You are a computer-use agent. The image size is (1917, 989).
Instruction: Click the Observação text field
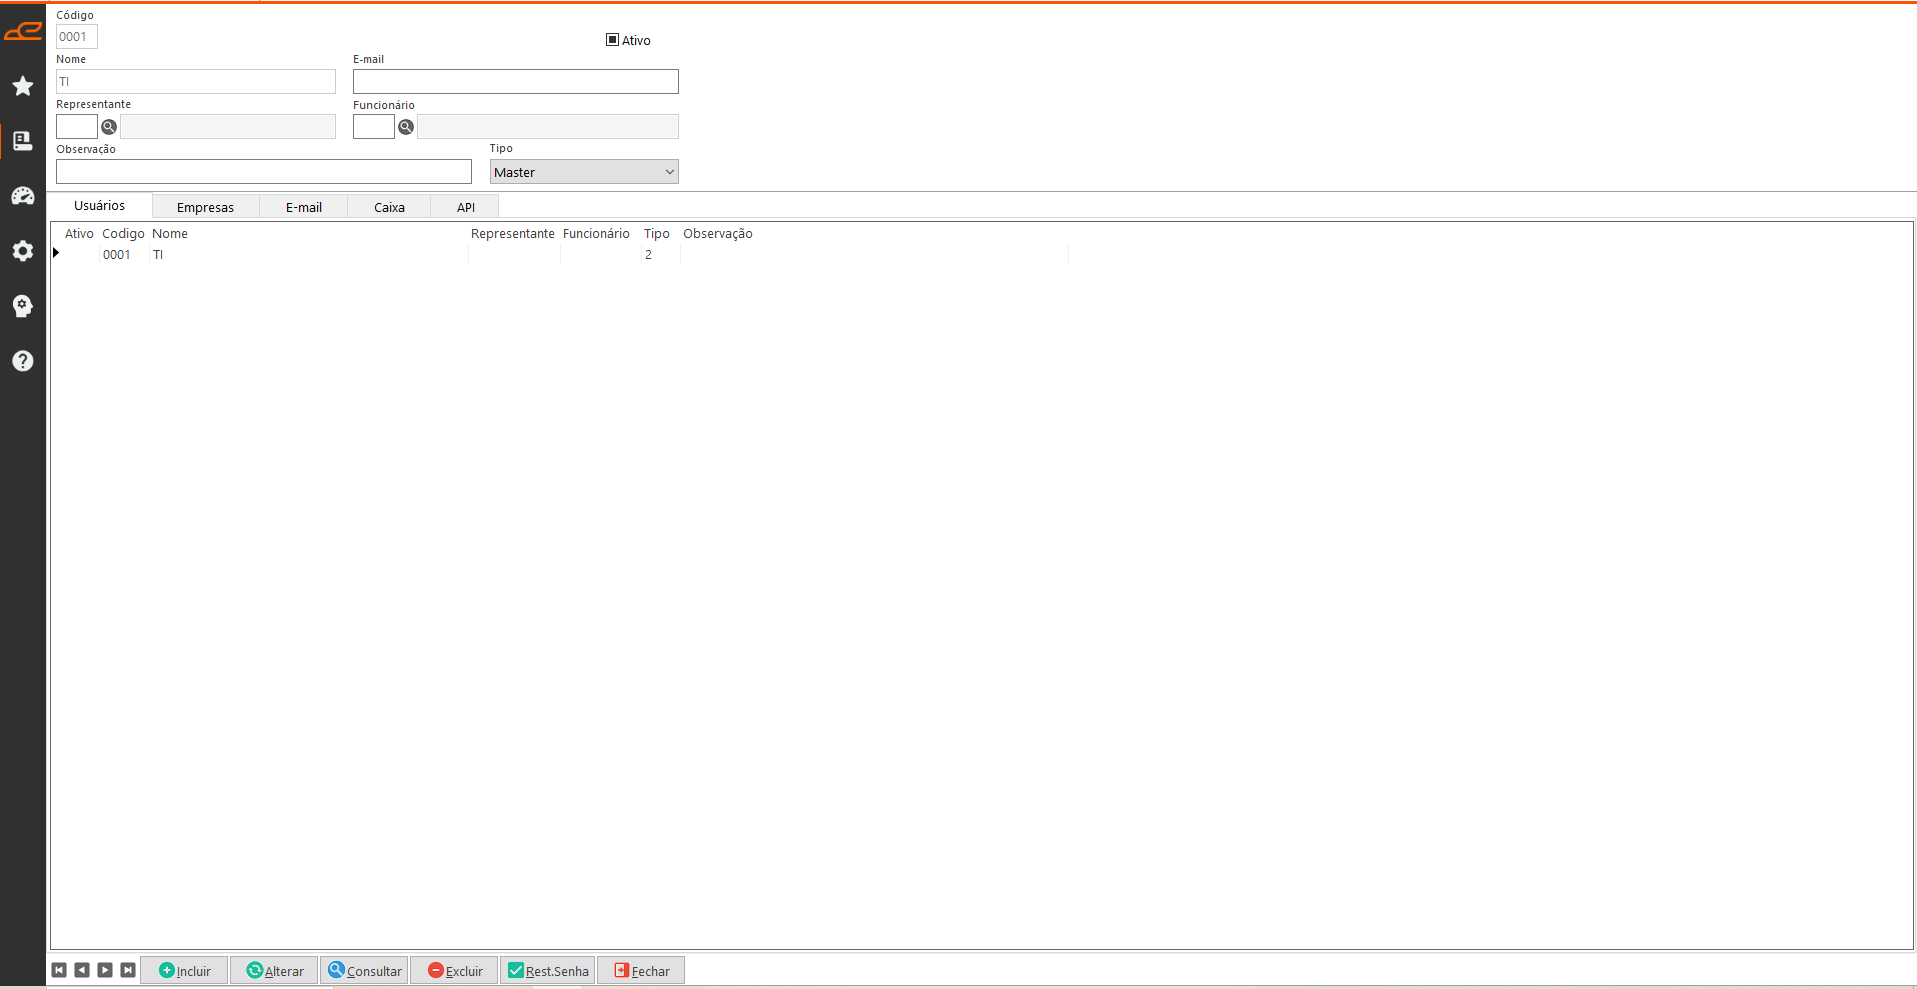click(x=263, y=172)
